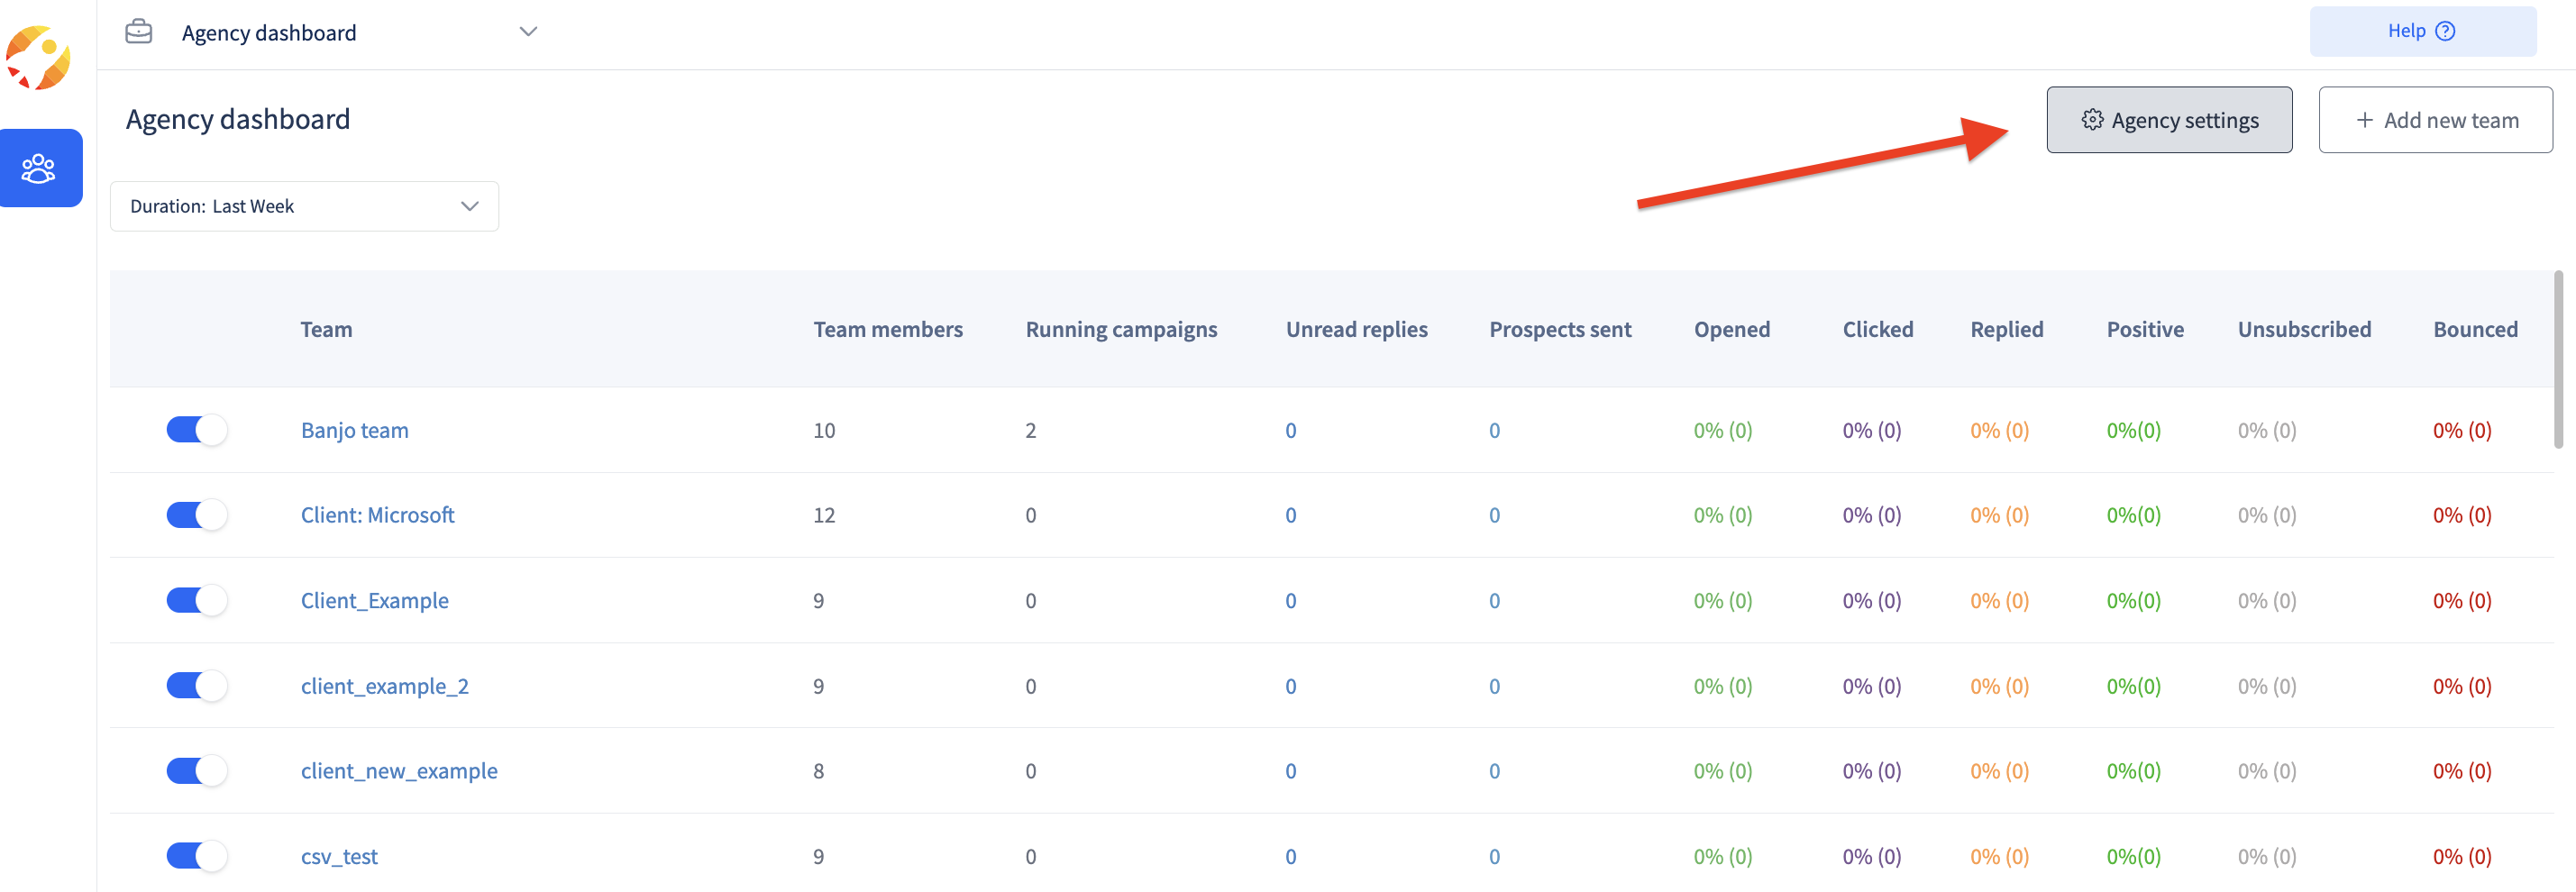The height and width of the screenshot is (892, 2576).
Task: Open the Client_Example team link
Action: 375,600
